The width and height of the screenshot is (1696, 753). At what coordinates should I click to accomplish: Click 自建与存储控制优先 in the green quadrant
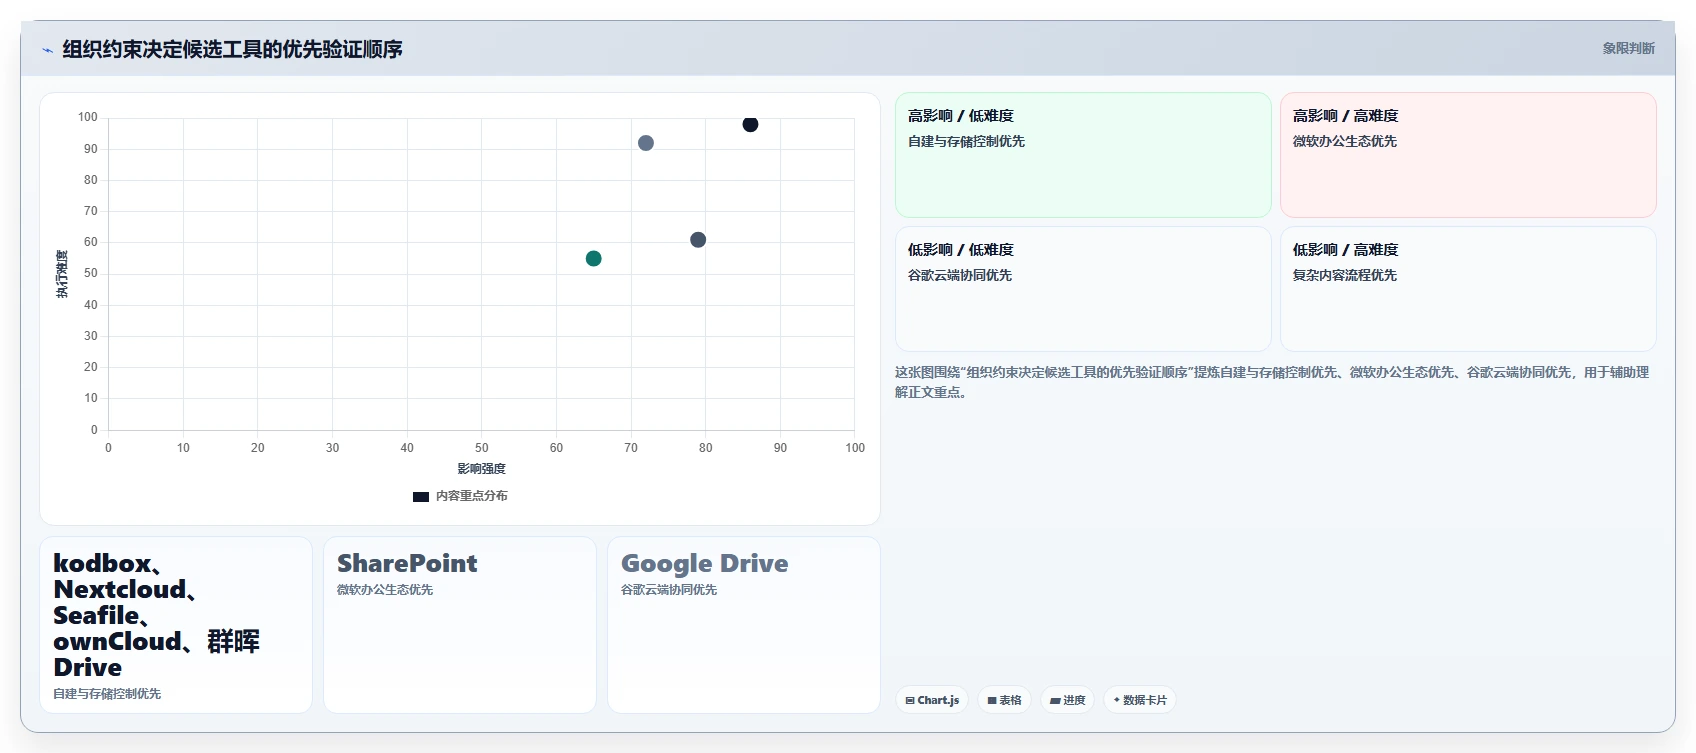(x=966, y=141)
